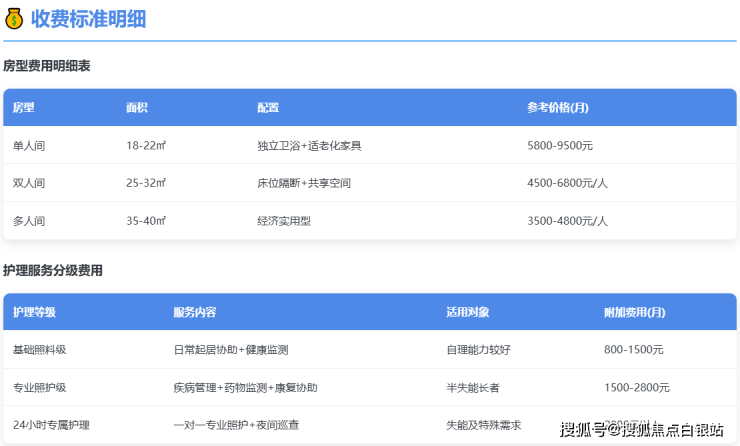Click the 护理服务分级费用 section heading

tap(53, 270)
